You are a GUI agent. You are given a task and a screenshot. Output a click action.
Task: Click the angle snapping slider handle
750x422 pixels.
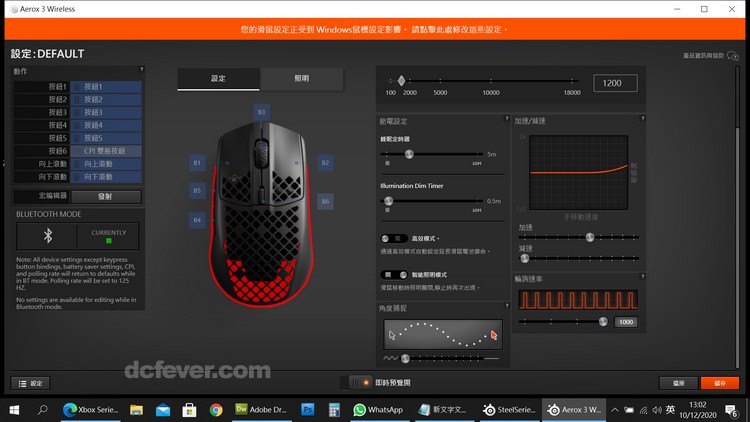coord(405,358)
